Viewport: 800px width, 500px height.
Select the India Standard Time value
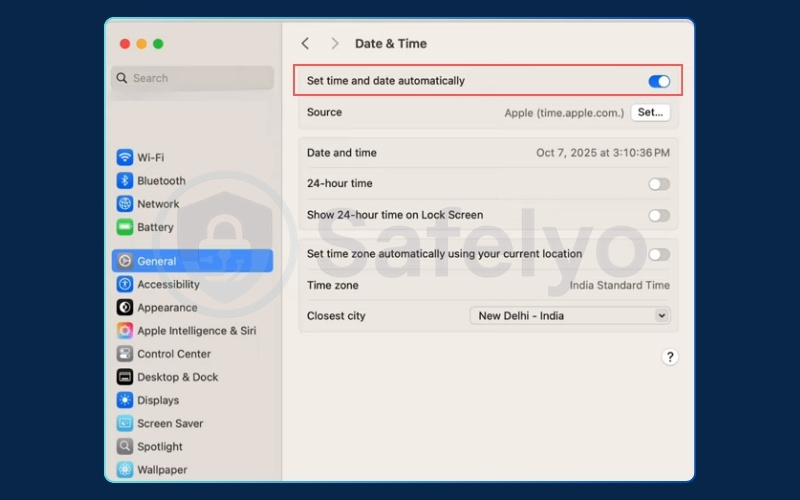[x=619, y=285]
